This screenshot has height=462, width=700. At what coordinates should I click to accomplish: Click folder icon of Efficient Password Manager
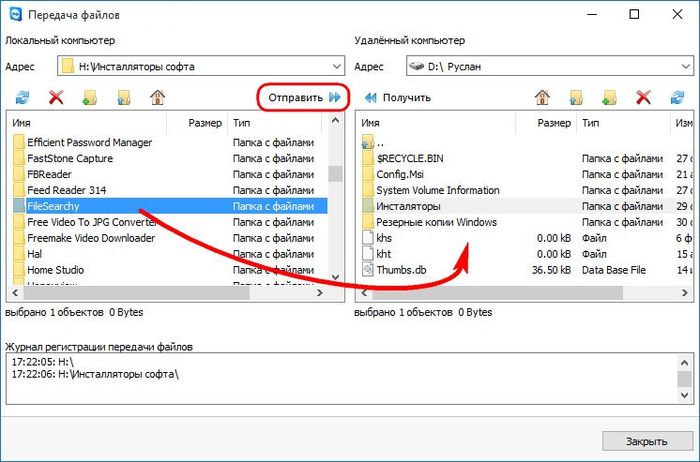click(x=19, y=142)
